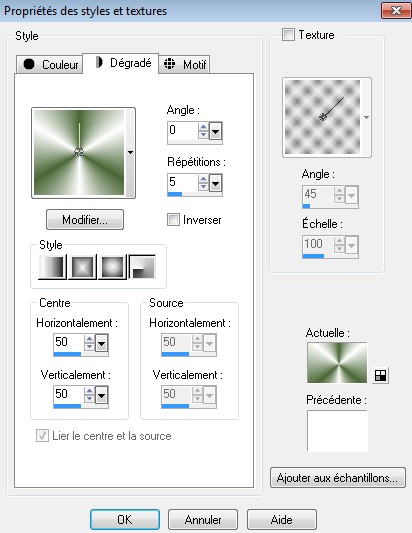Open the gradient preset dropdown arrow
The image size is (412, 533).
130,153
